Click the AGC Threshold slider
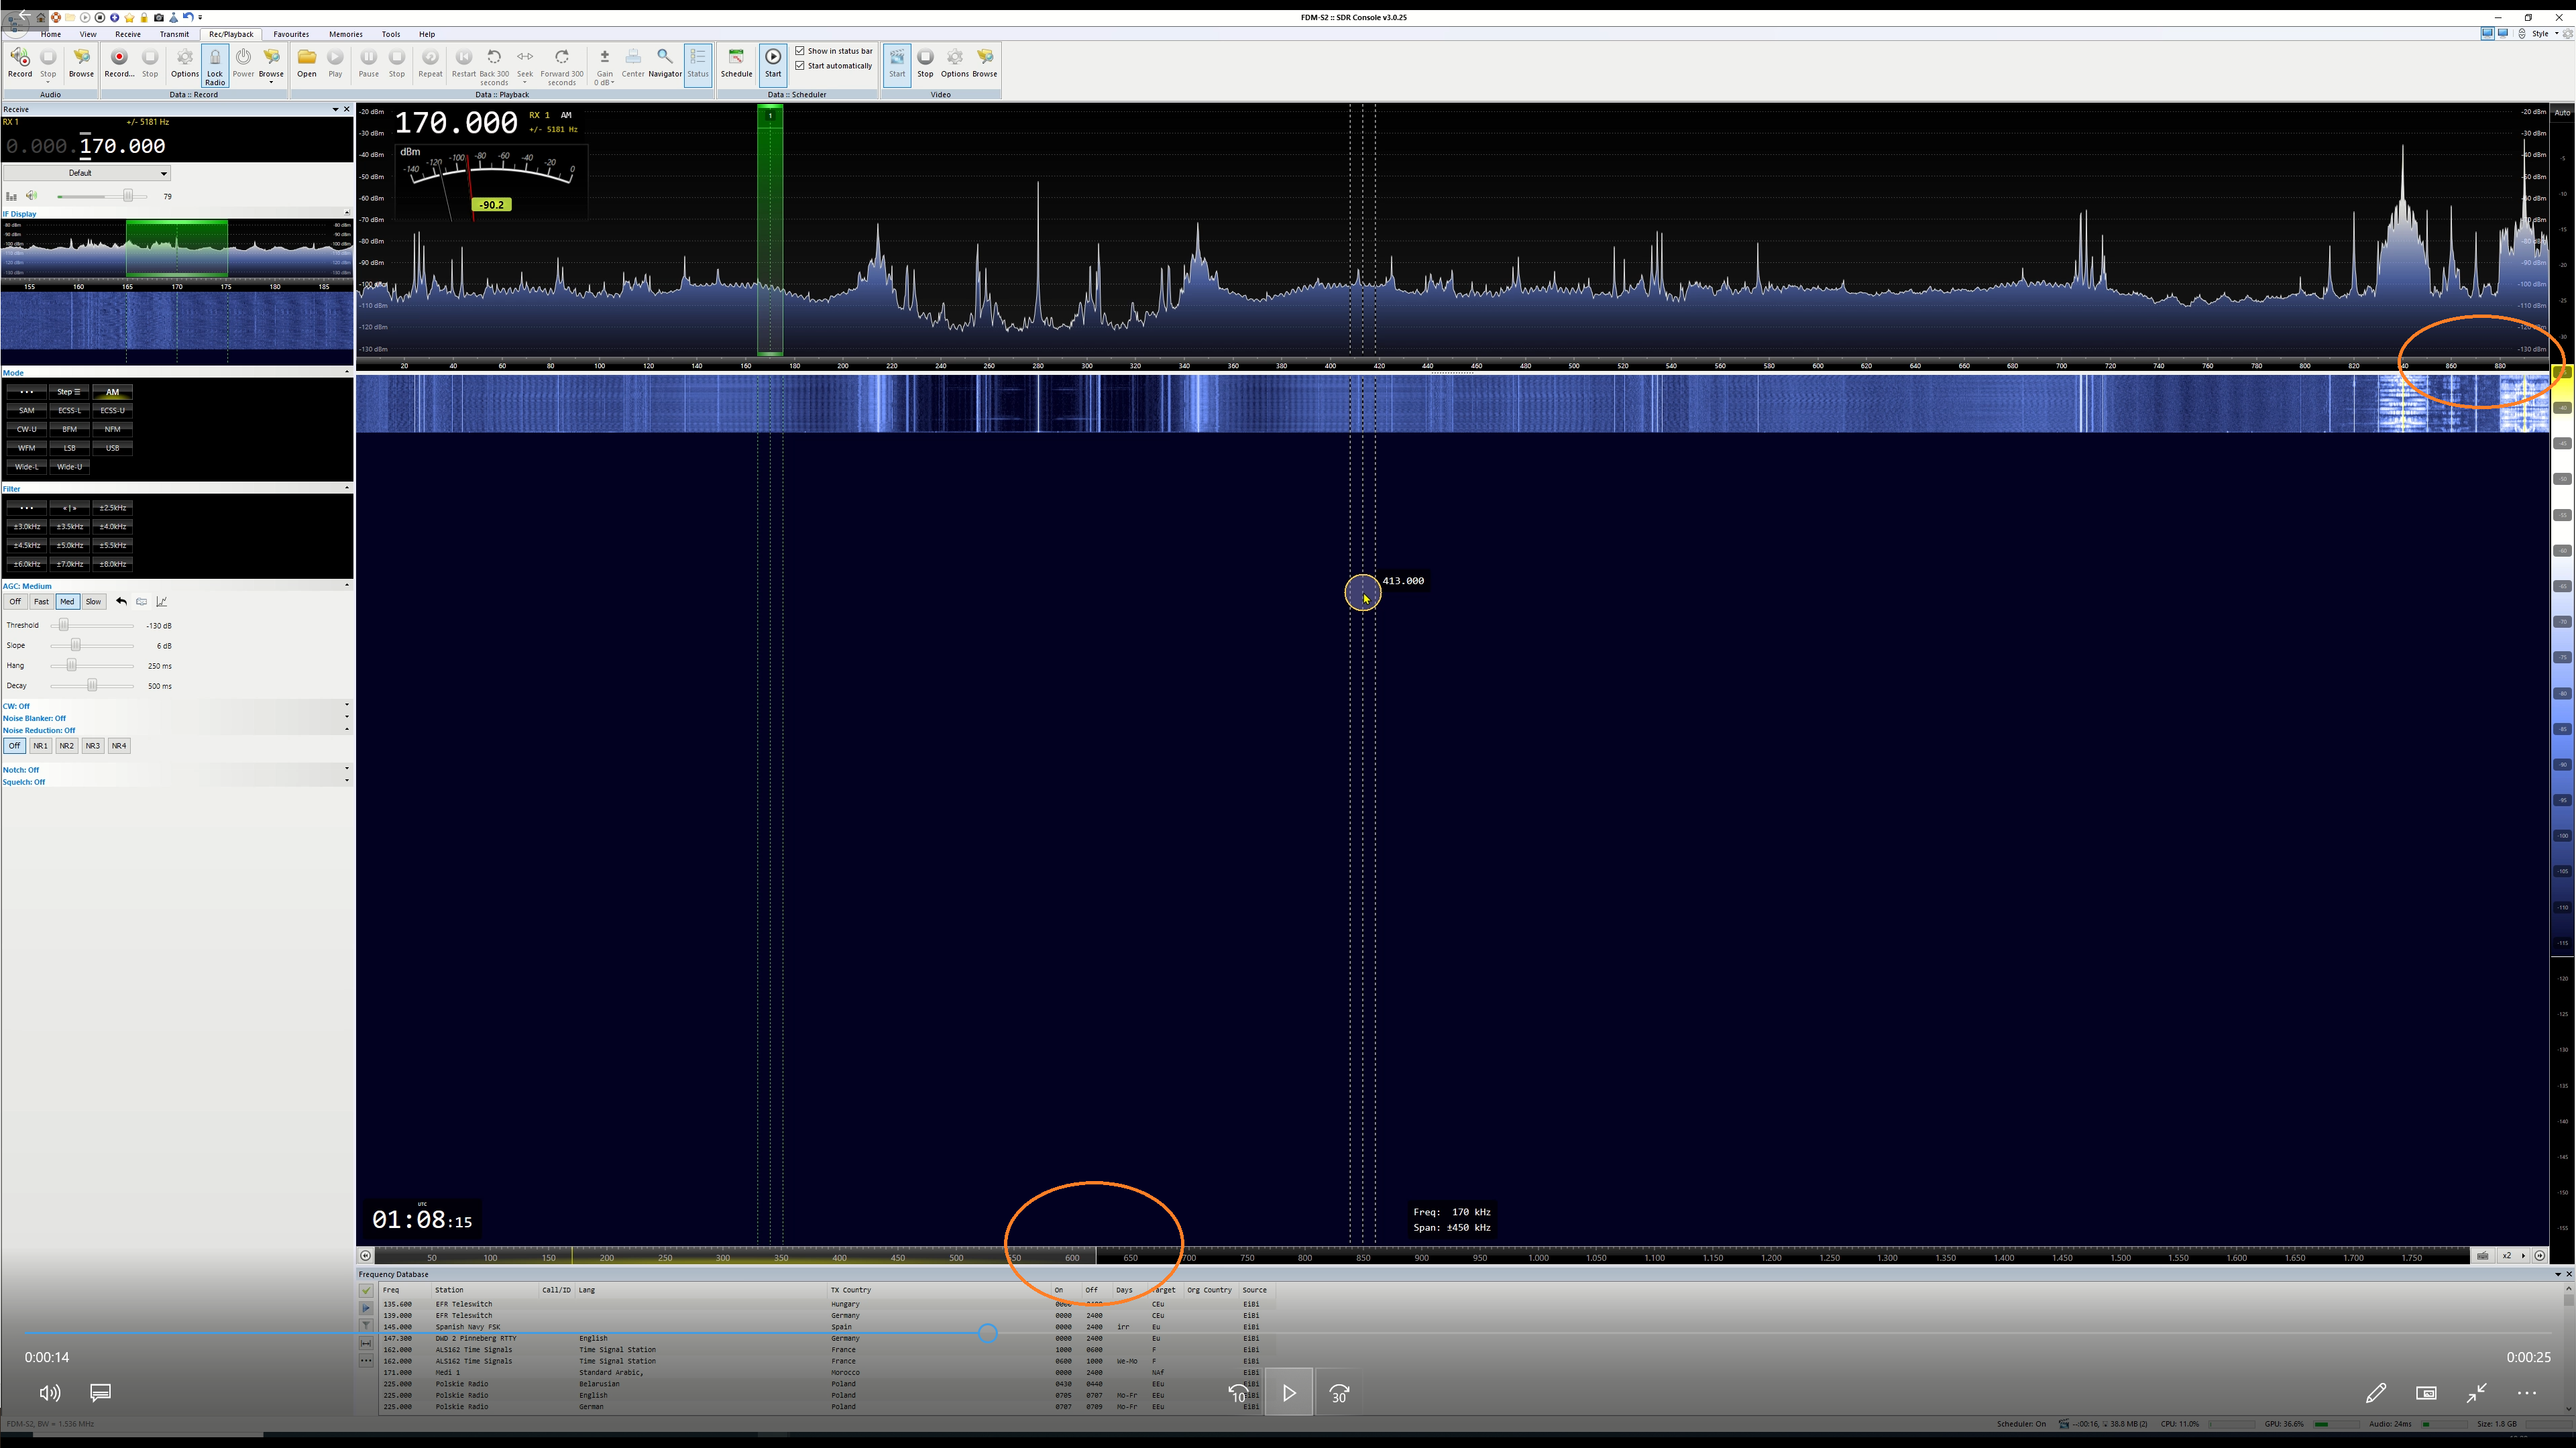The image size is (2576, 1448). (x=64, y=626)
